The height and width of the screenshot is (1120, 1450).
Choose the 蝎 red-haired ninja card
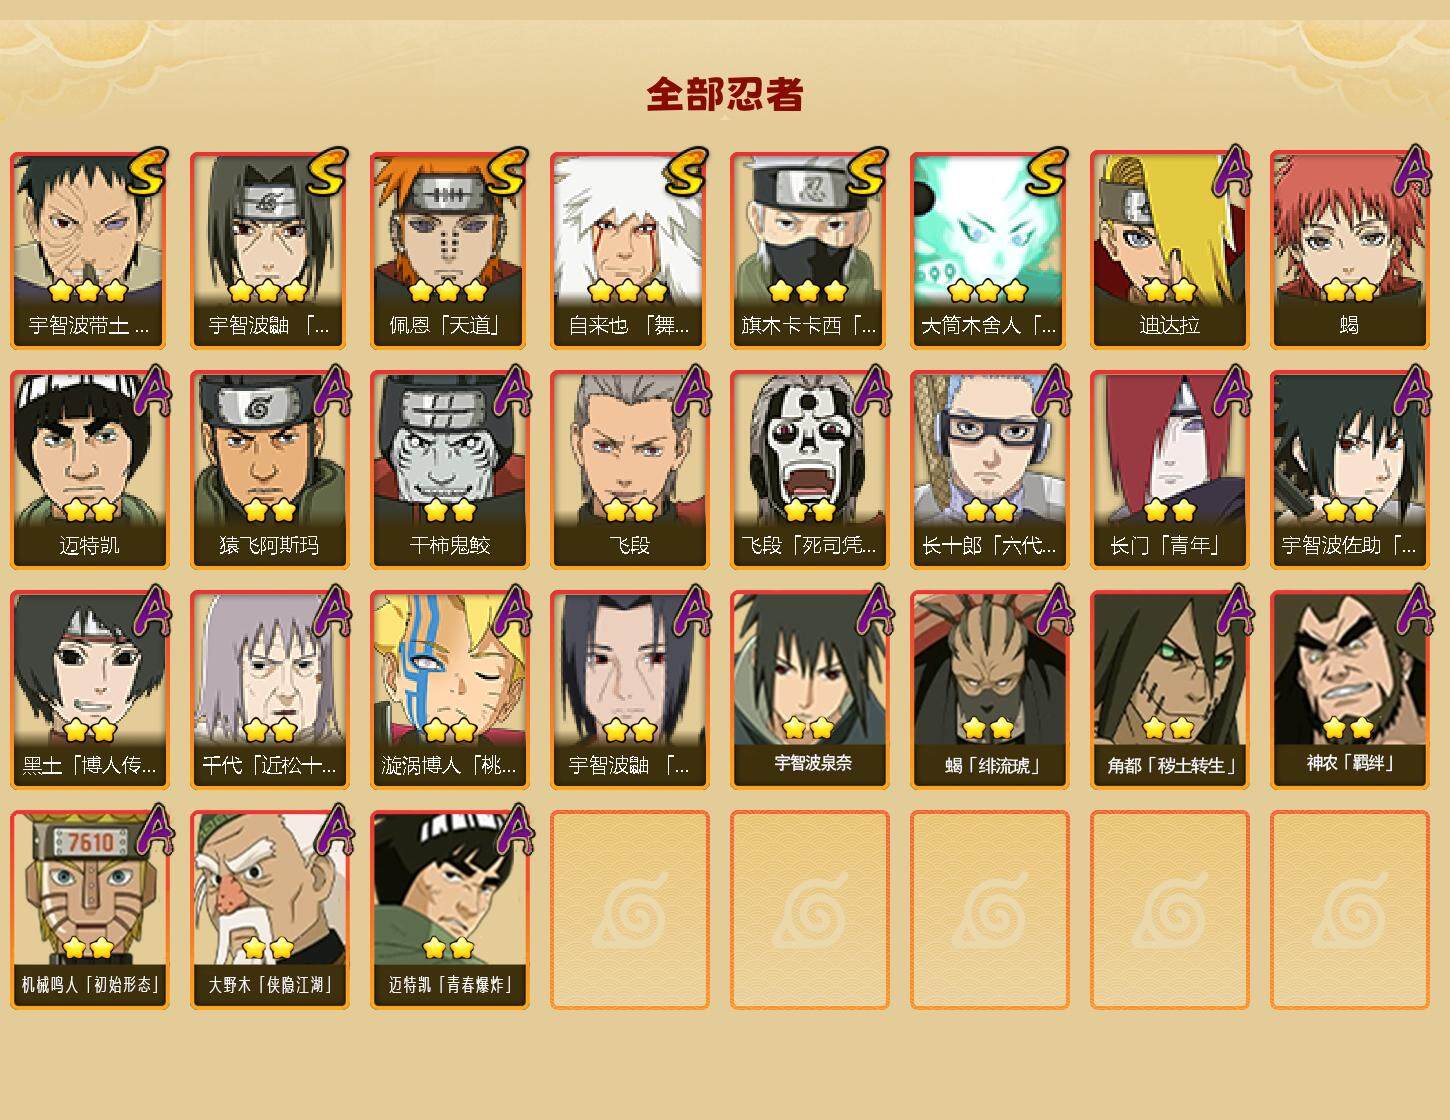tap(1350, 250)
